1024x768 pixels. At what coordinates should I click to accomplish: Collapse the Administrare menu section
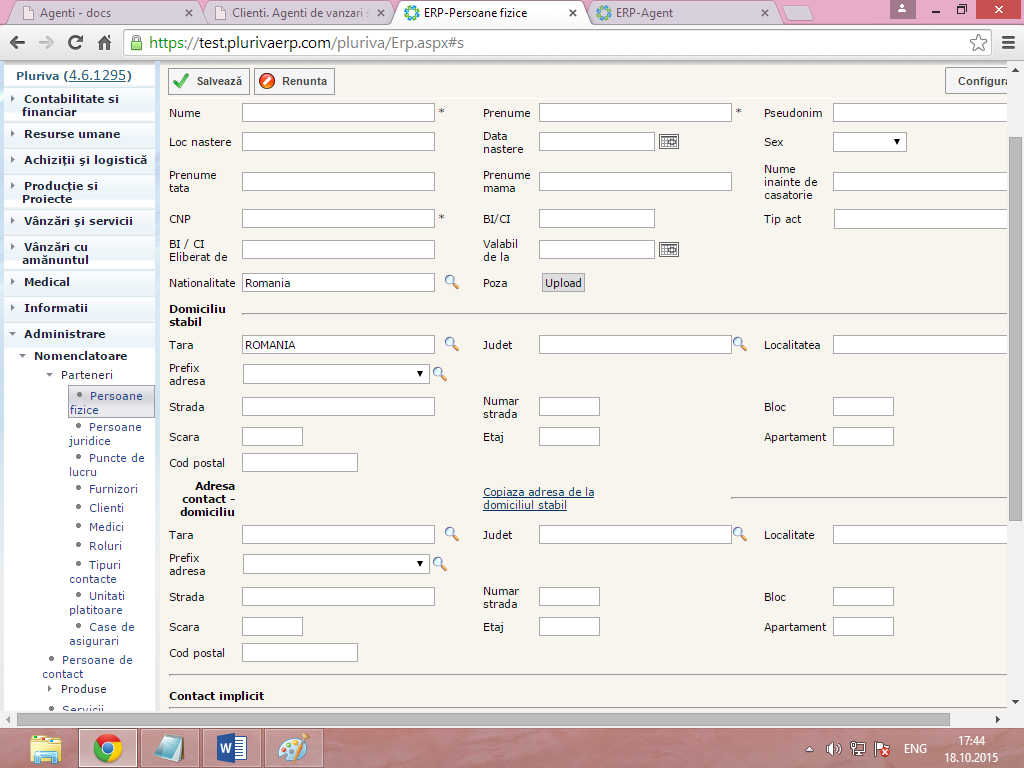[64, 334]
